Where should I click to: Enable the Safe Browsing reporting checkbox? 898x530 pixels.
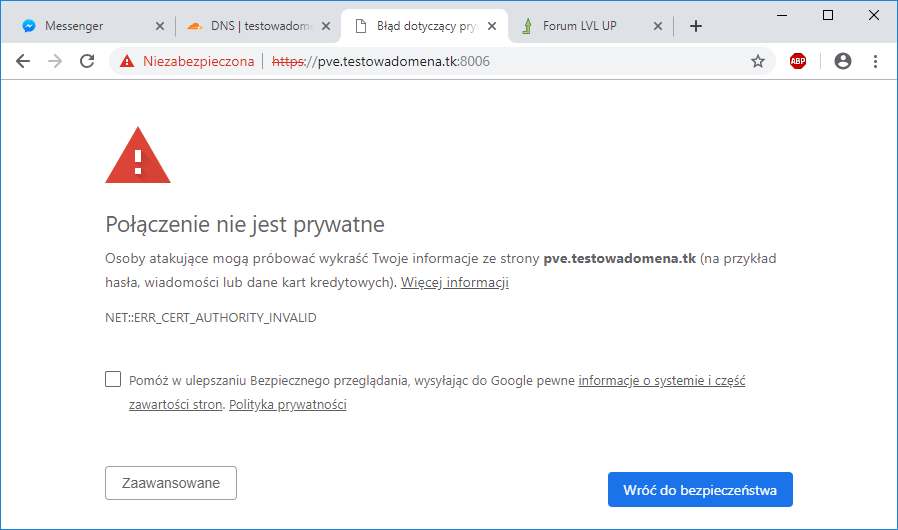[113, 379]
